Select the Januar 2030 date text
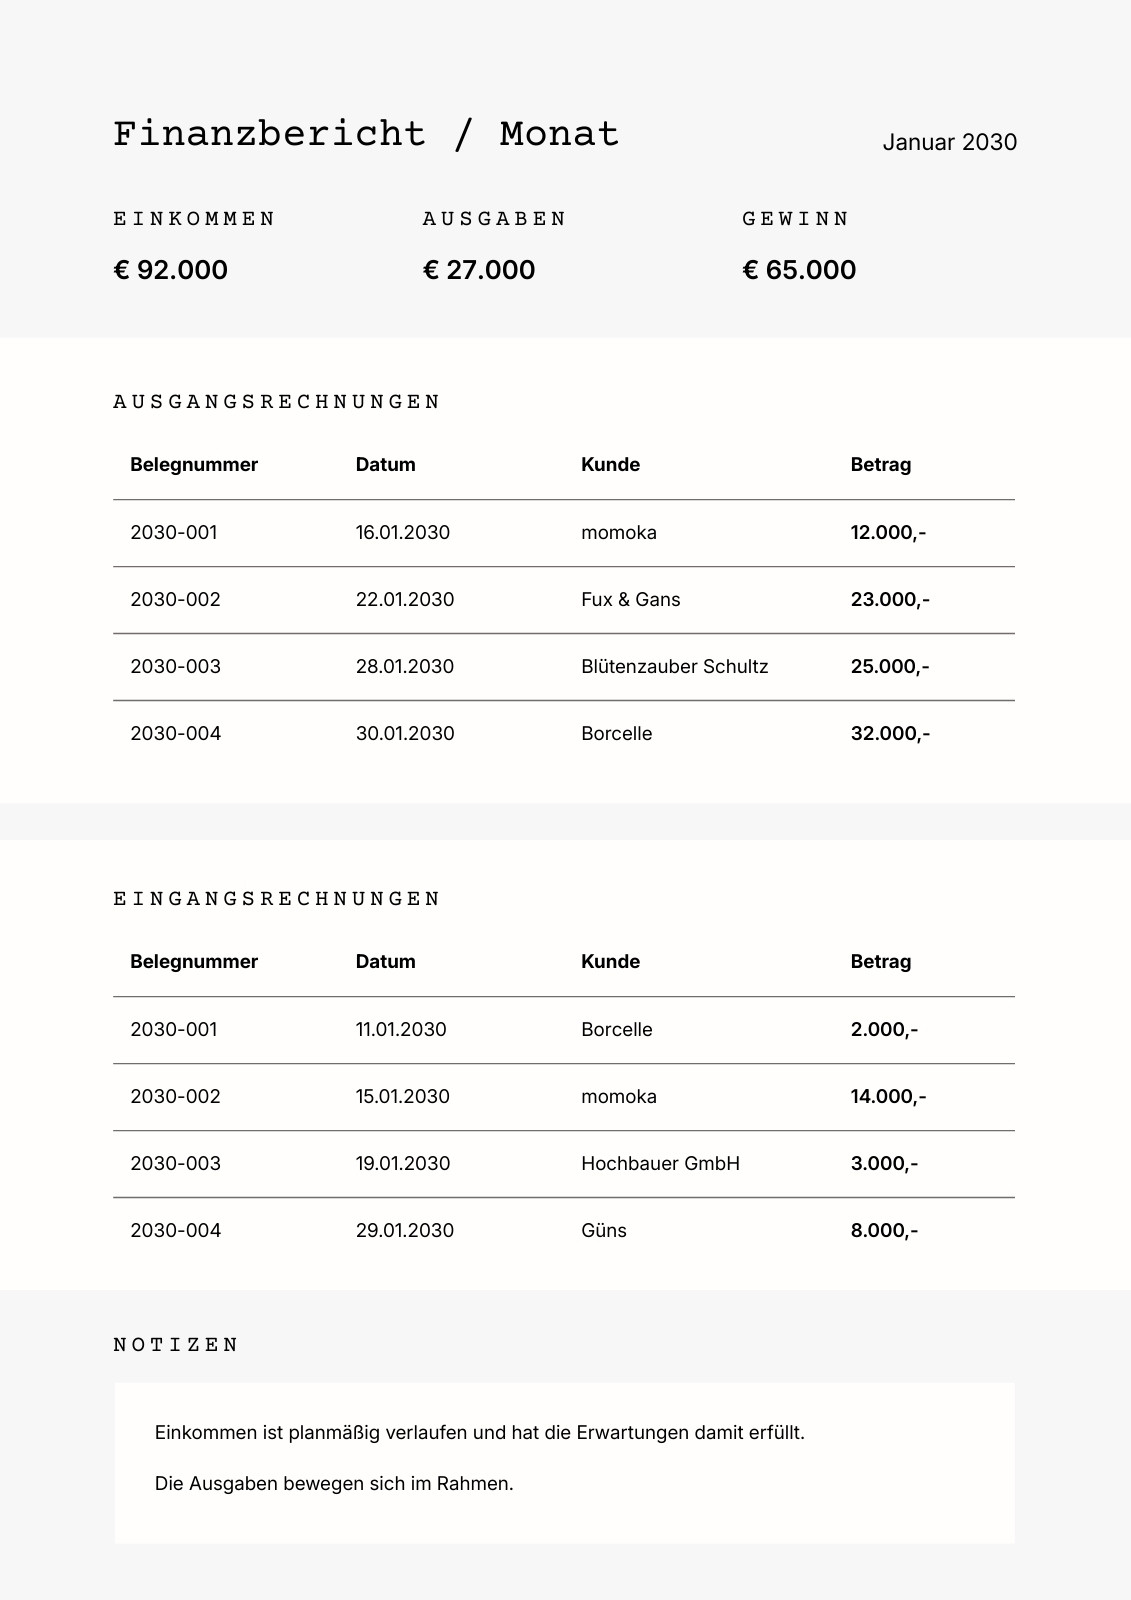Screen dimensions: 1131x1600 coord(949,142)
